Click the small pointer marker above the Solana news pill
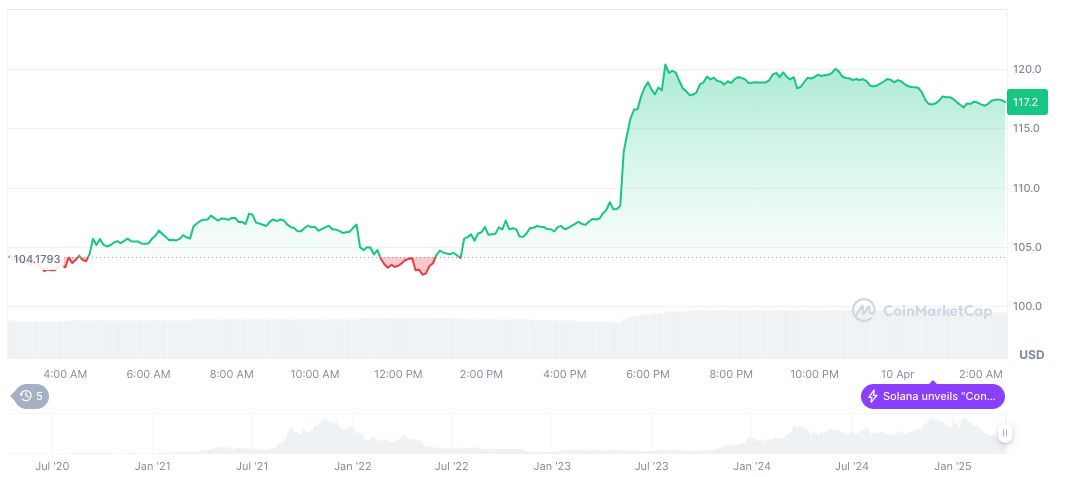Screen dimensions: 1072x477 (932, 382)
